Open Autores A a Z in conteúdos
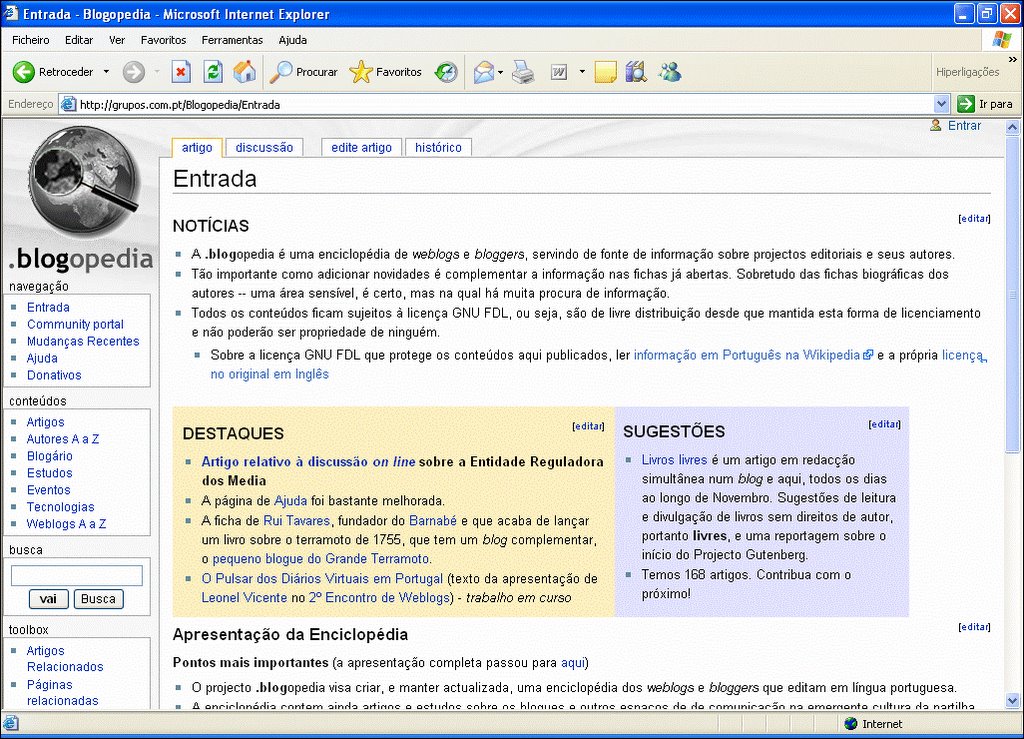 pos(63,439)
